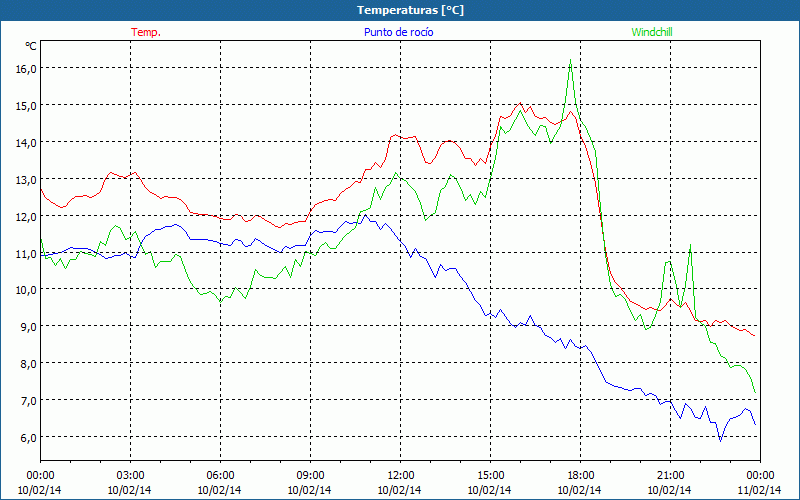Click the 06:00 time axis label
Viewport: 800px width, 500px height.
click(x=220, y=475)
